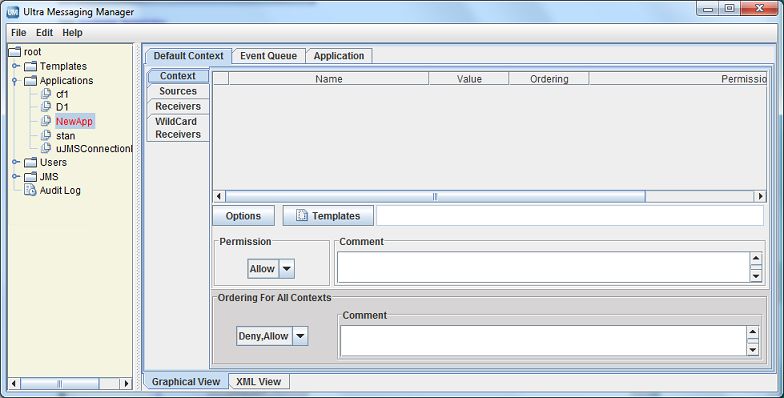Click the uJMSConnection application icon
This screenshot has height=398, width=784.
pos(46,148)
